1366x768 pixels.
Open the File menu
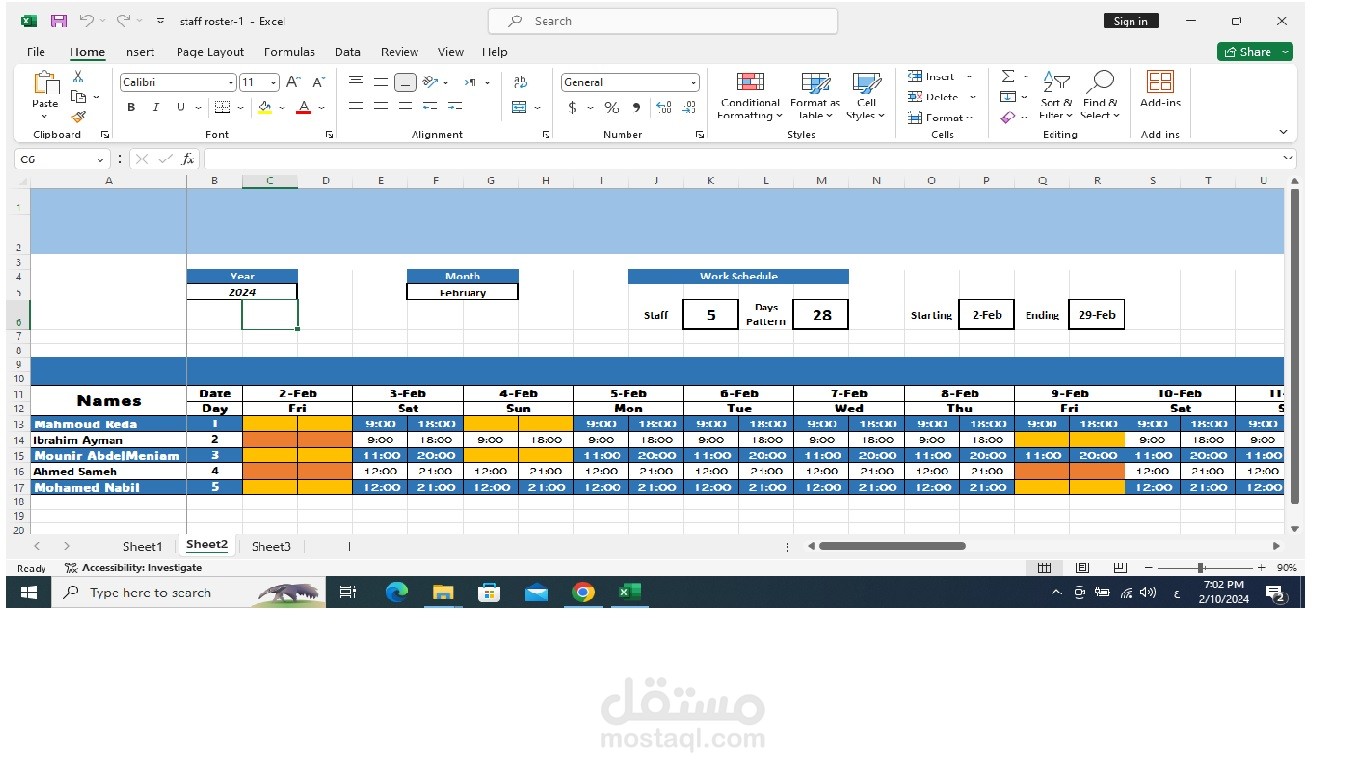tap(36, 52)
